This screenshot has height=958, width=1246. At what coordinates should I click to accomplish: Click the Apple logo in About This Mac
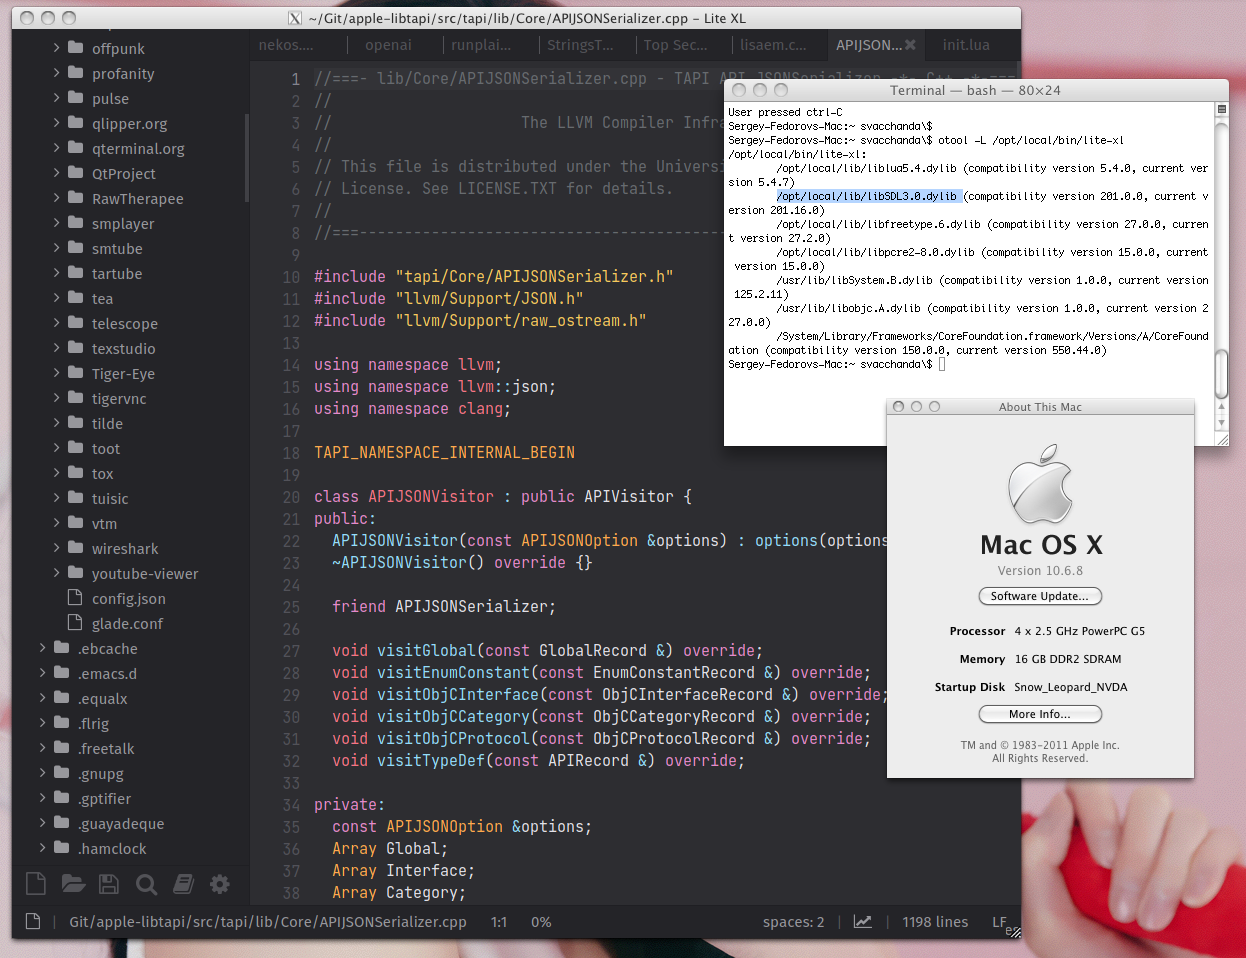pos(1040,484)
